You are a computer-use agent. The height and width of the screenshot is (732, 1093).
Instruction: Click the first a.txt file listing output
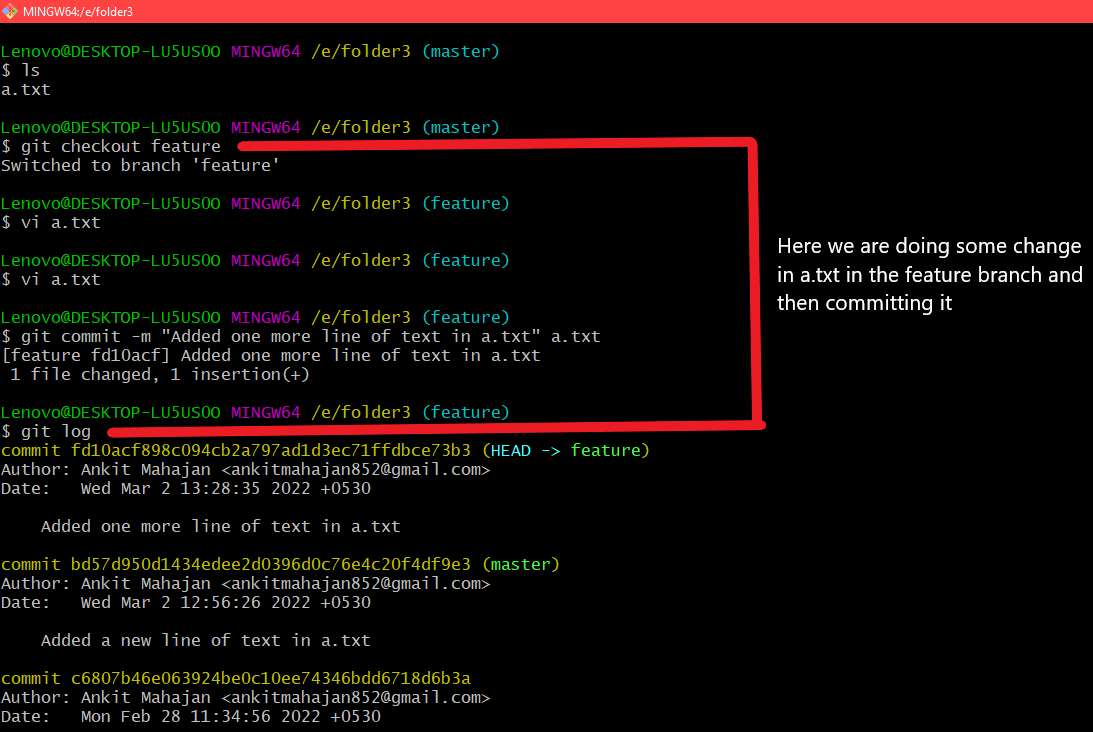(25, 89)
